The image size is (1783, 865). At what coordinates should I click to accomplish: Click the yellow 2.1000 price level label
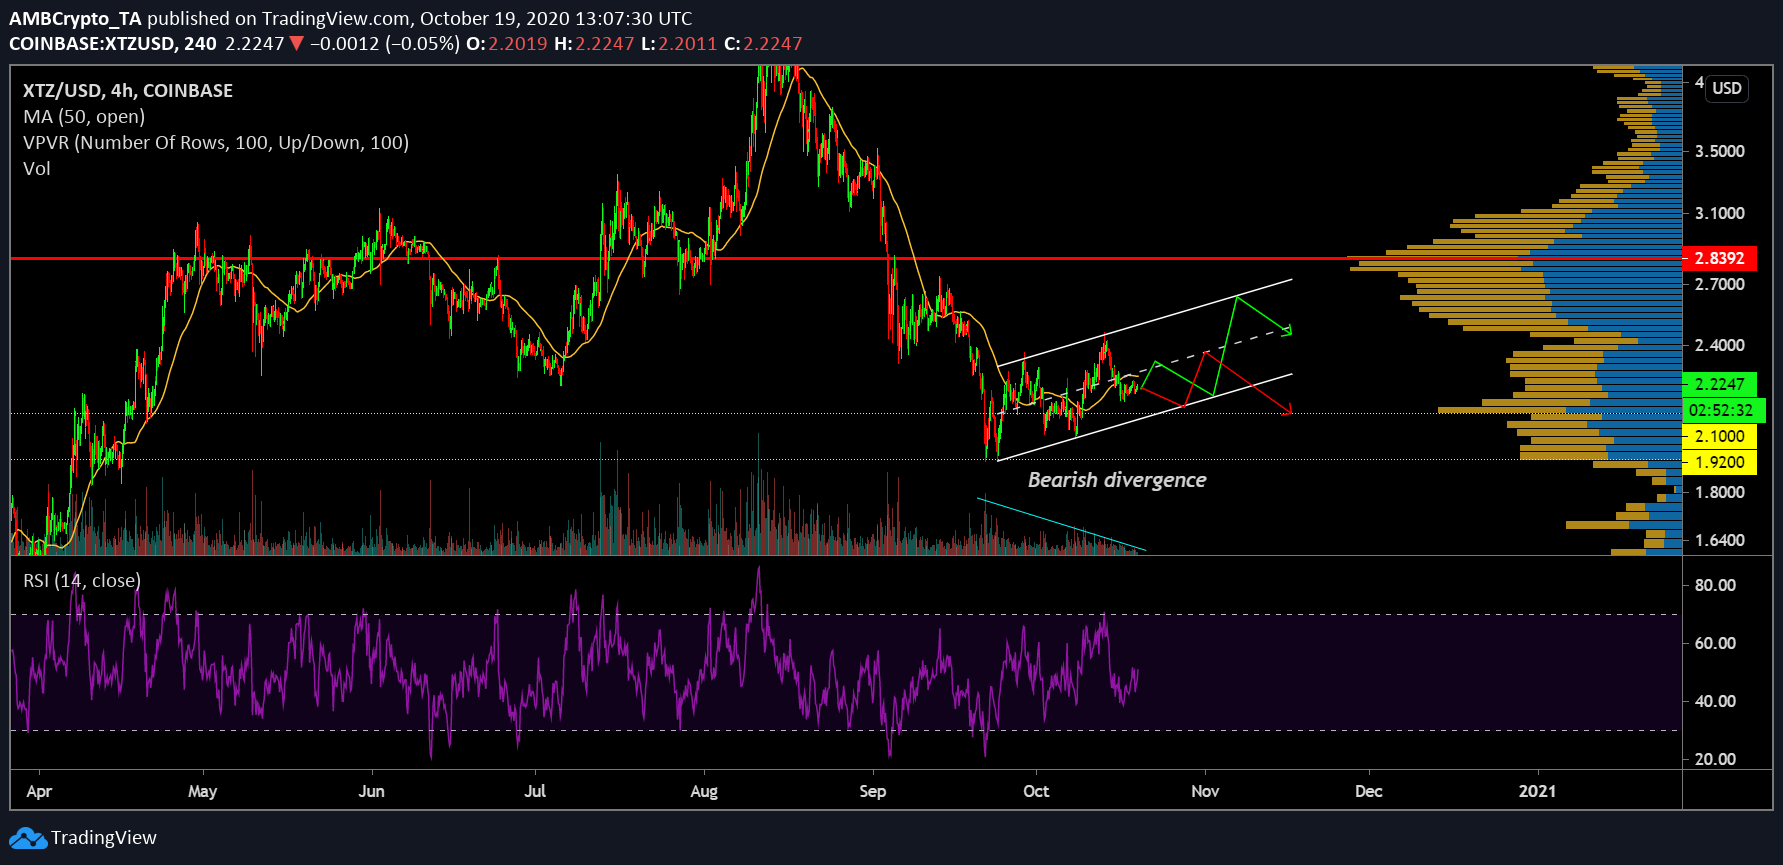click(1719, 436)
